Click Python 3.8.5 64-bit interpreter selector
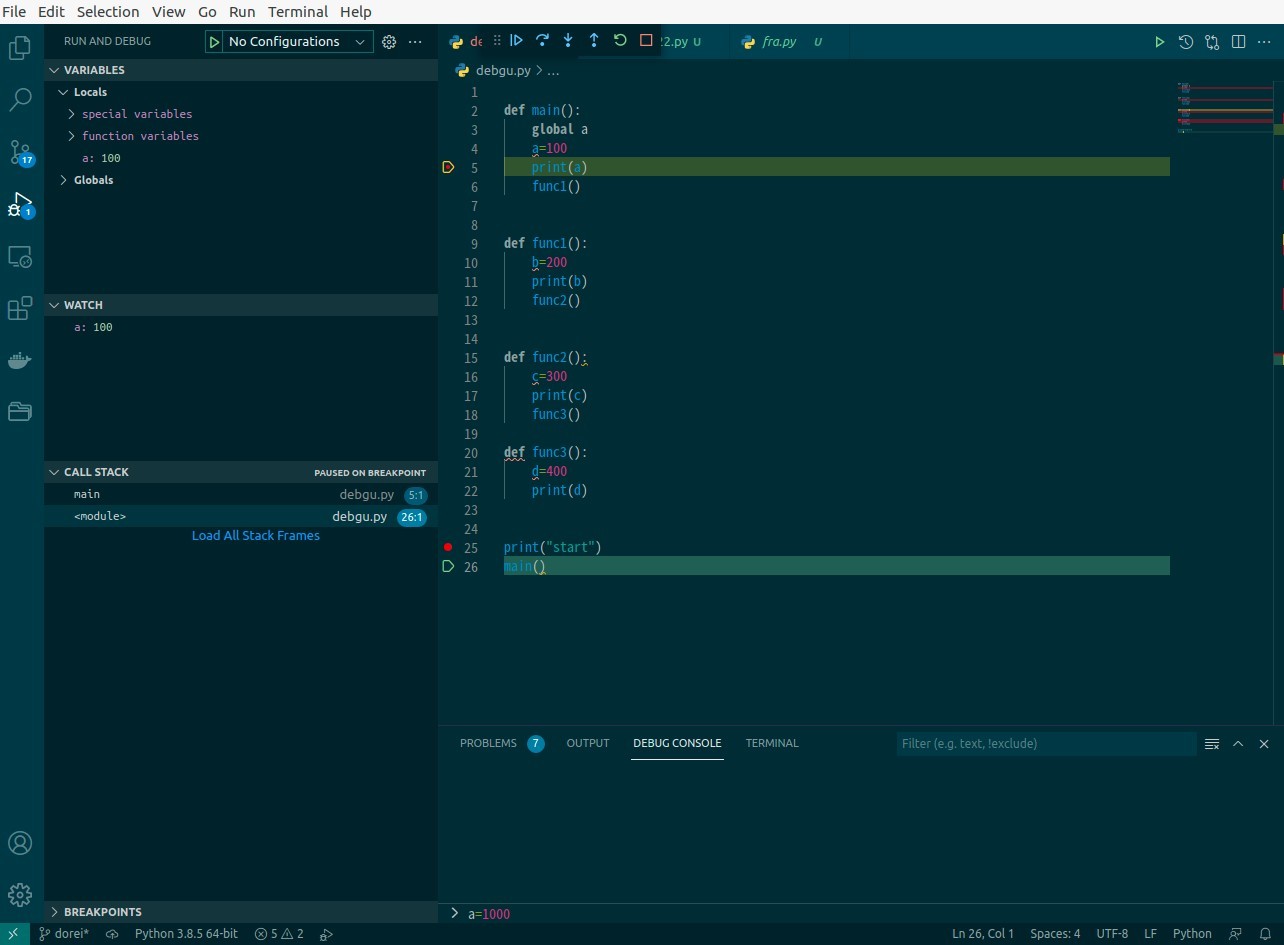 pos(186,934)
